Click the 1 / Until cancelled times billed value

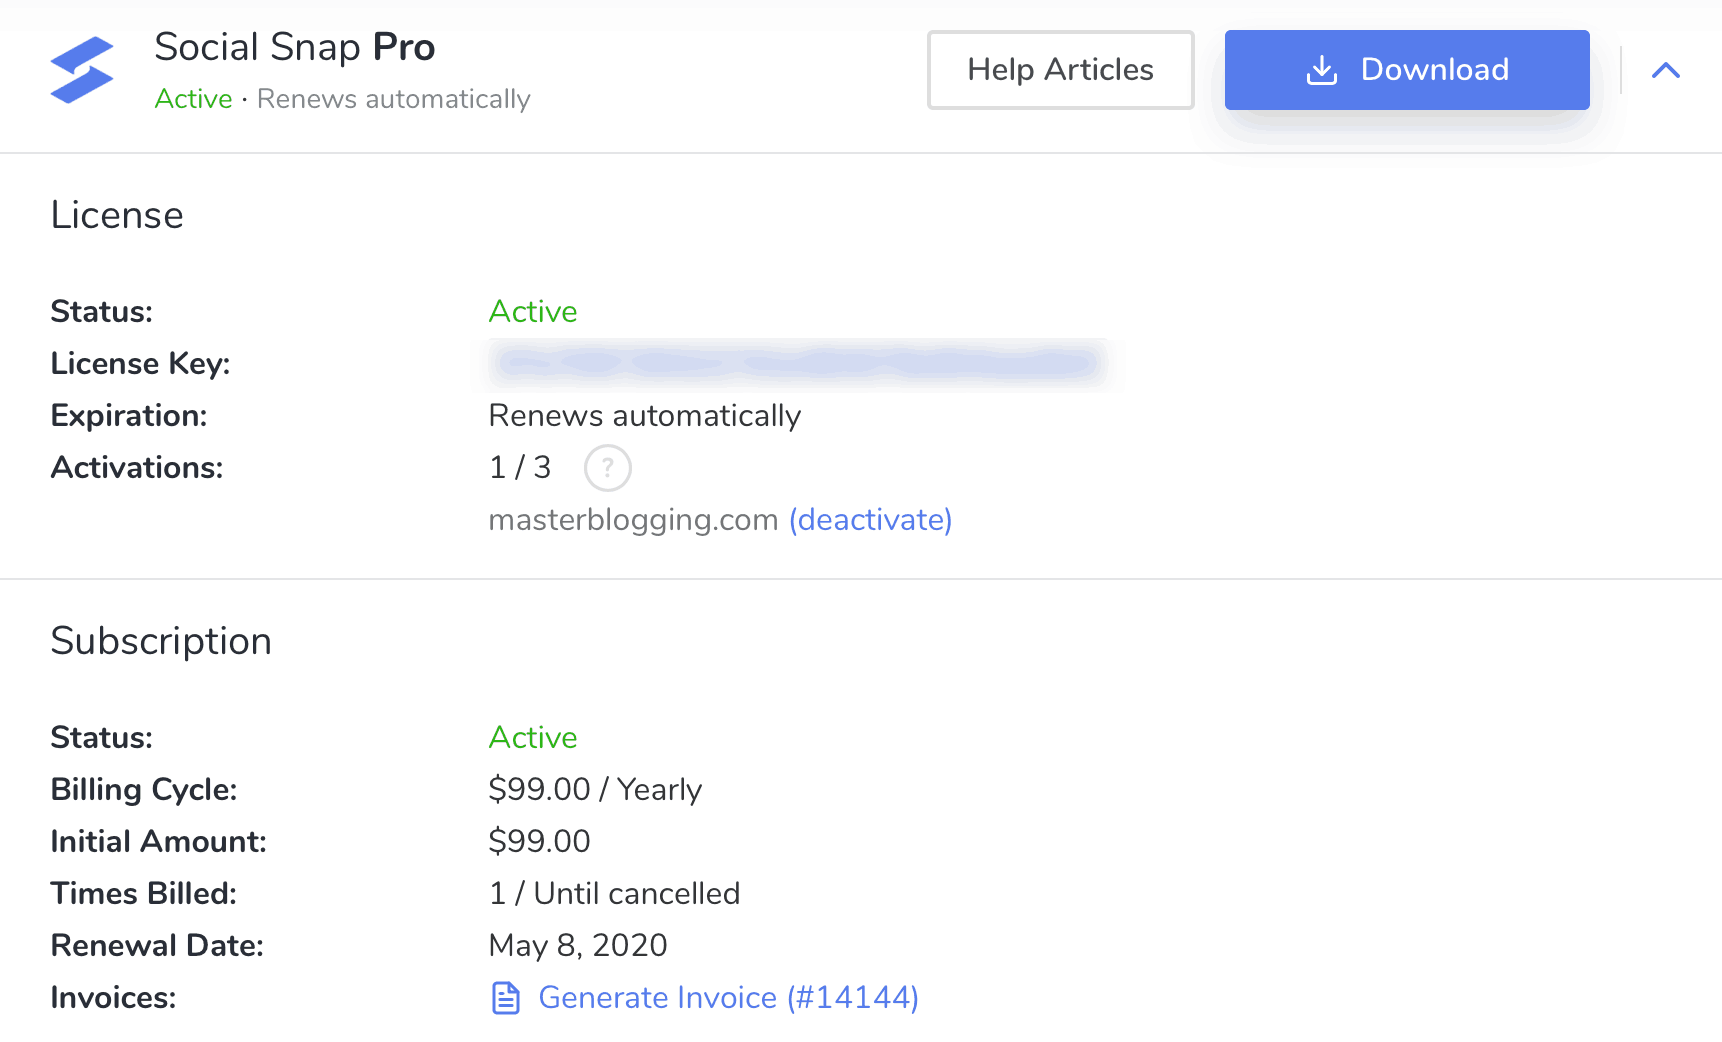coord(613,893)
